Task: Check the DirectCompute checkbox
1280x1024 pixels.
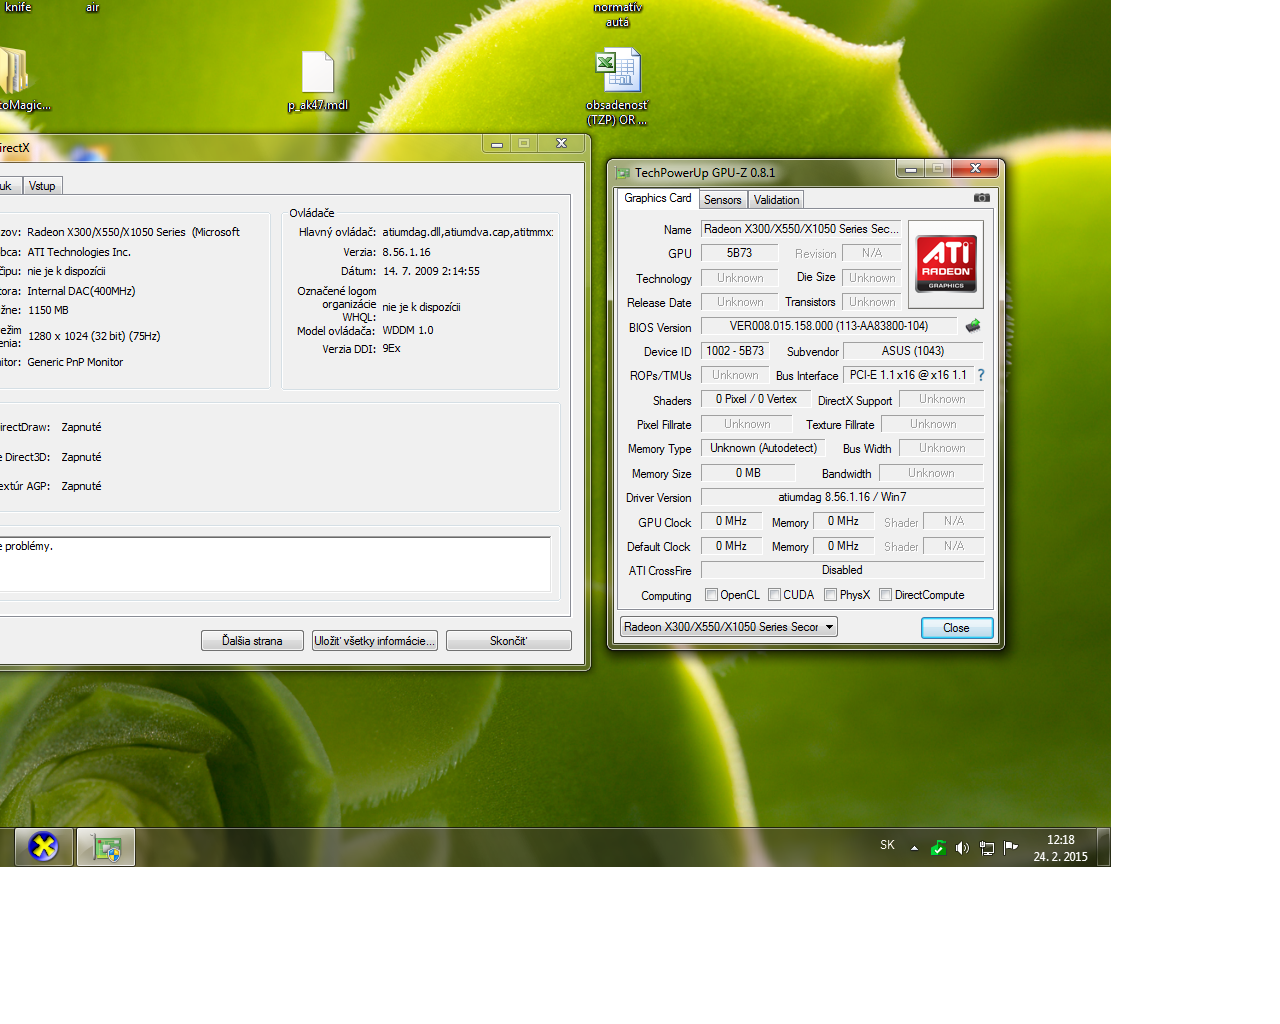Action: (x=885, y=595)
